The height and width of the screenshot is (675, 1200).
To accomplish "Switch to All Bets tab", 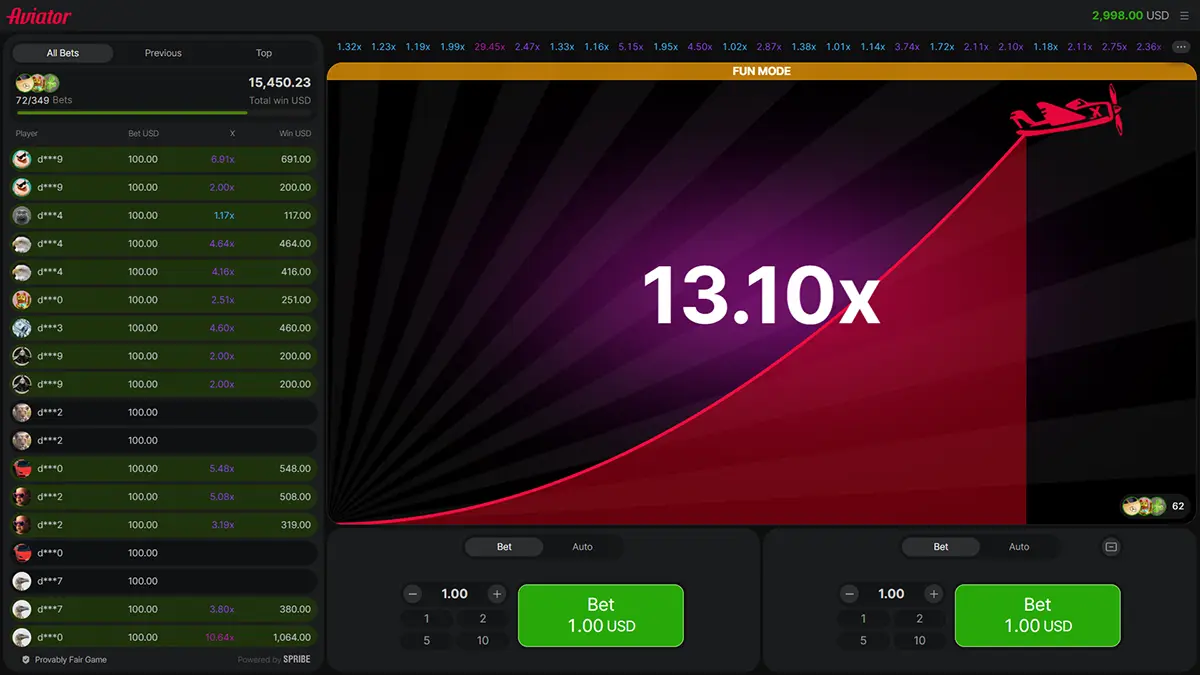I will coord(62,53).
